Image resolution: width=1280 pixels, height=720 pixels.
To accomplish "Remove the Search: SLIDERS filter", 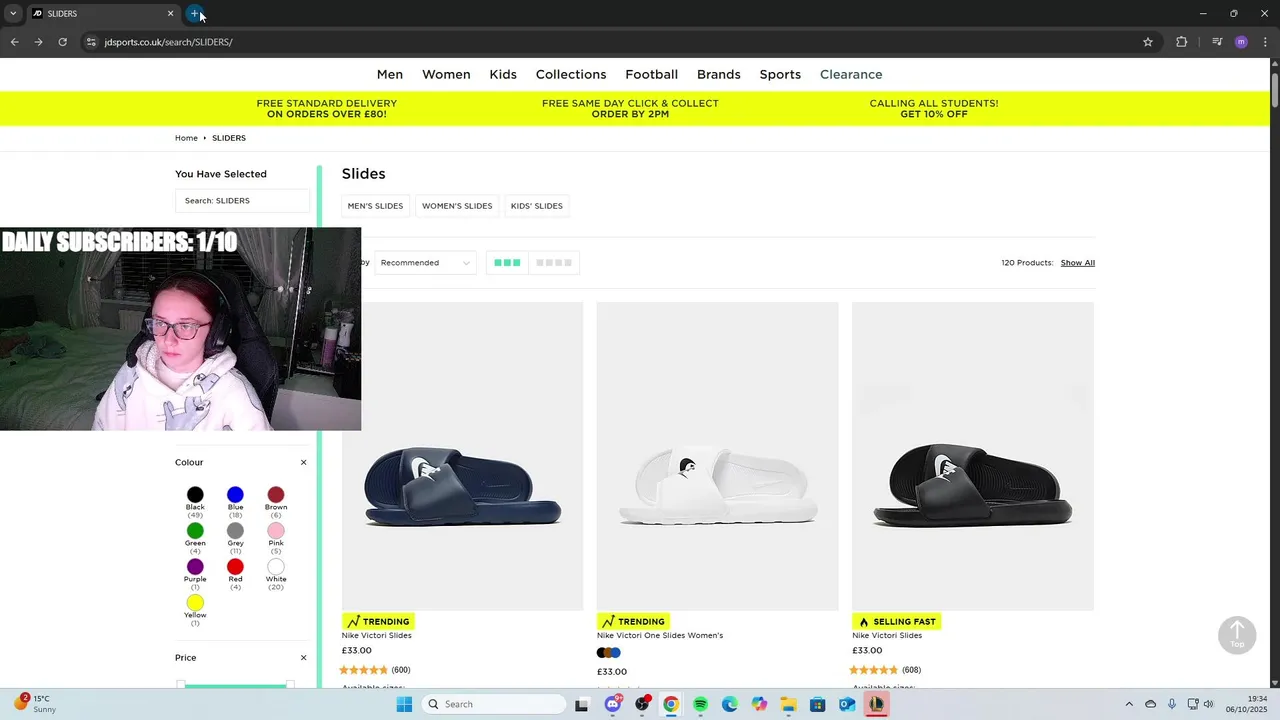I will [x=242, y=201].
